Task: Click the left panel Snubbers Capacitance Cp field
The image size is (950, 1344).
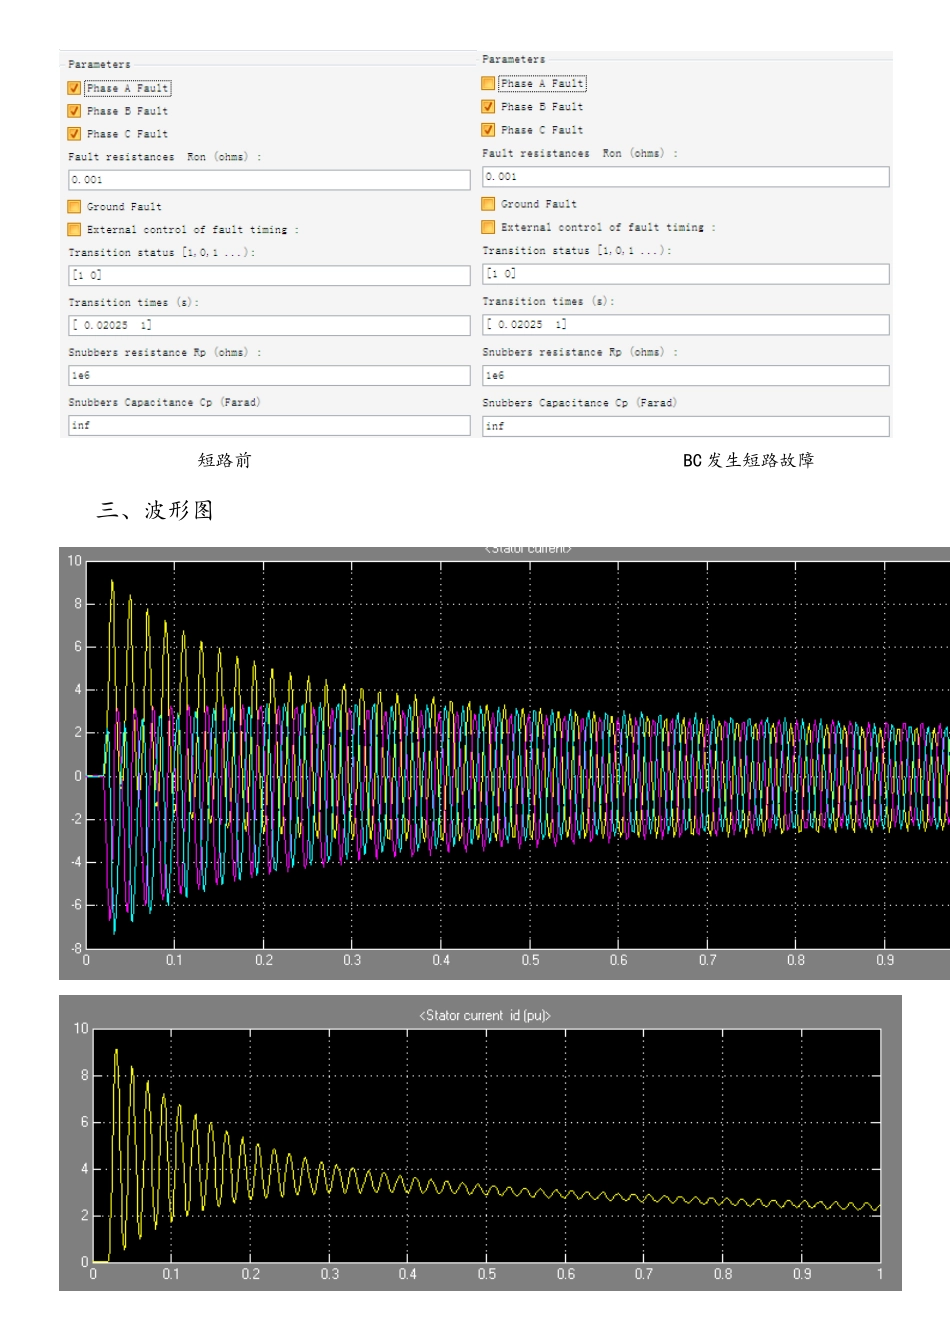Action: pos(269,425)
